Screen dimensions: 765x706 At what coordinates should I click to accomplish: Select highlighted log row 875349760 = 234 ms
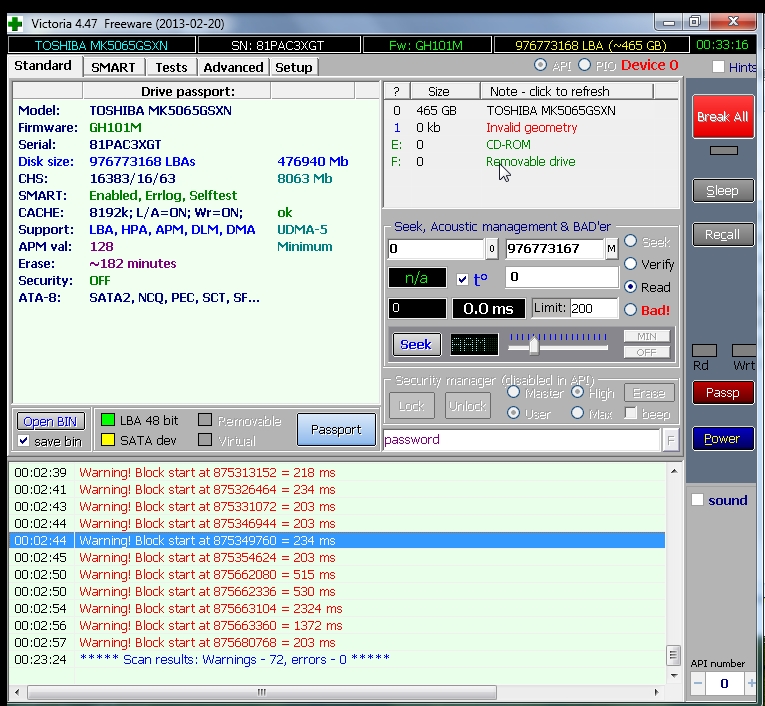pyautogui.click(x=337, y=541)
